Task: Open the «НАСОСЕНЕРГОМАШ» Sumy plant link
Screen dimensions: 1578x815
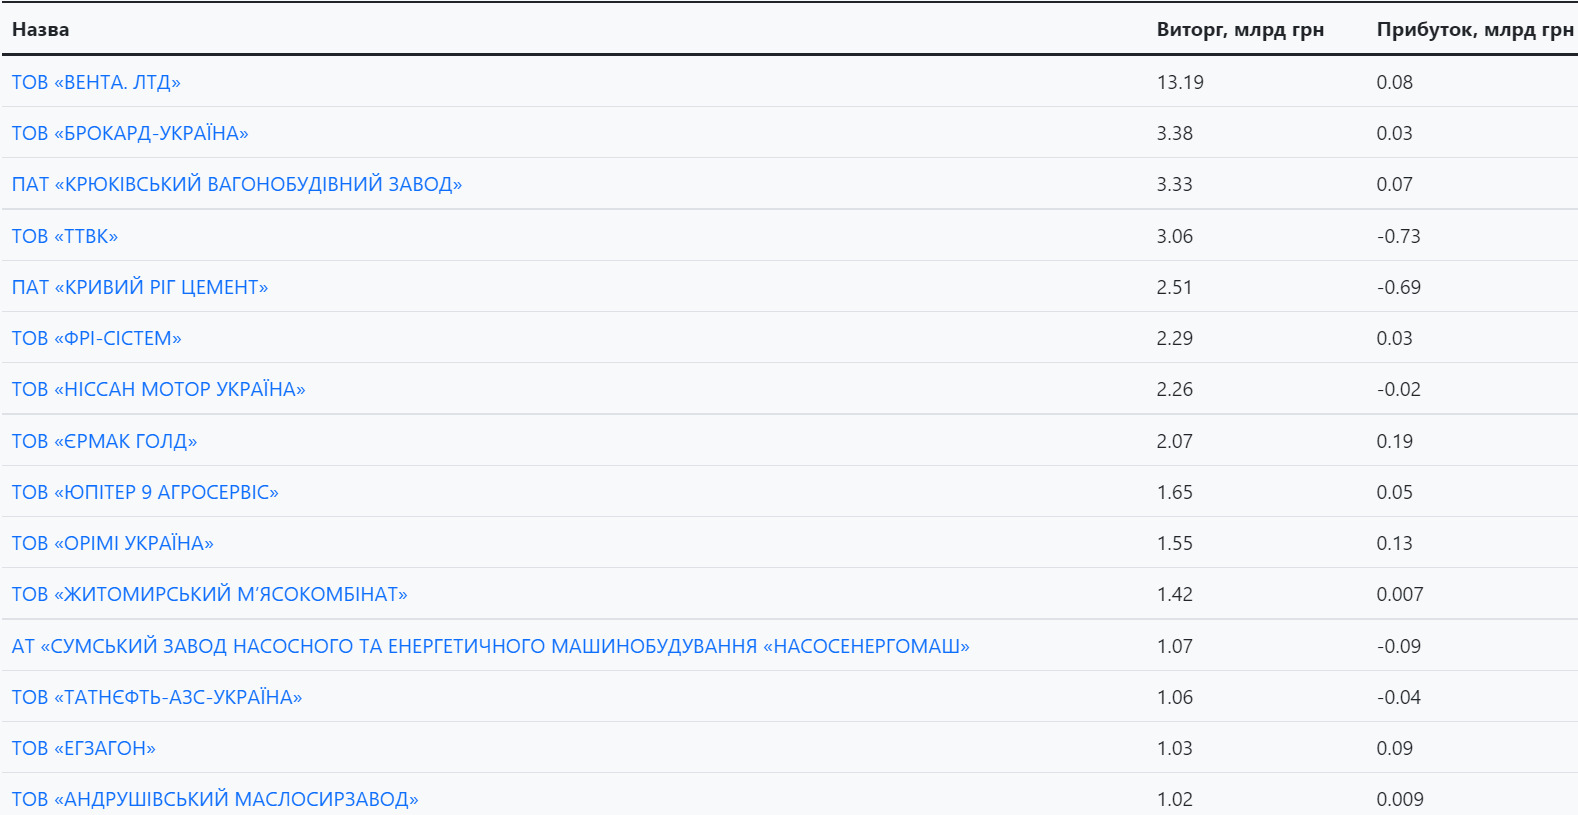Action: (x=491, y=646)
